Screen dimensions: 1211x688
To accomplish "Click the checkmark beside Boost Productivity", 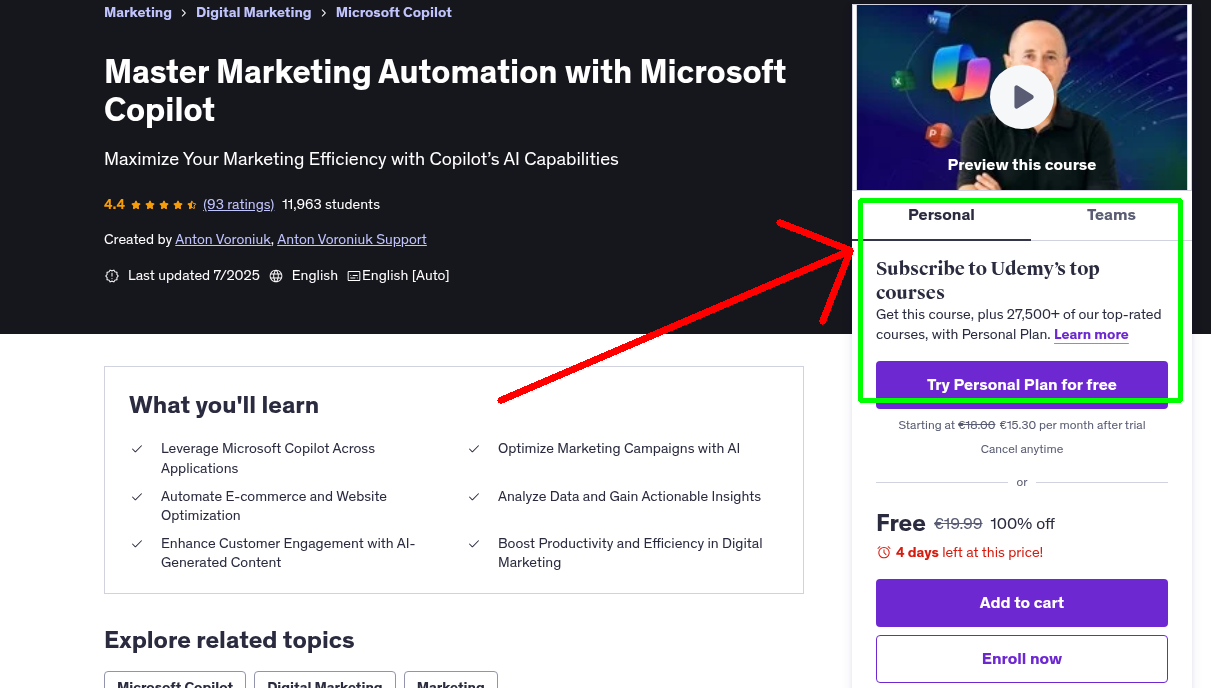I will (x=474, y=544).
